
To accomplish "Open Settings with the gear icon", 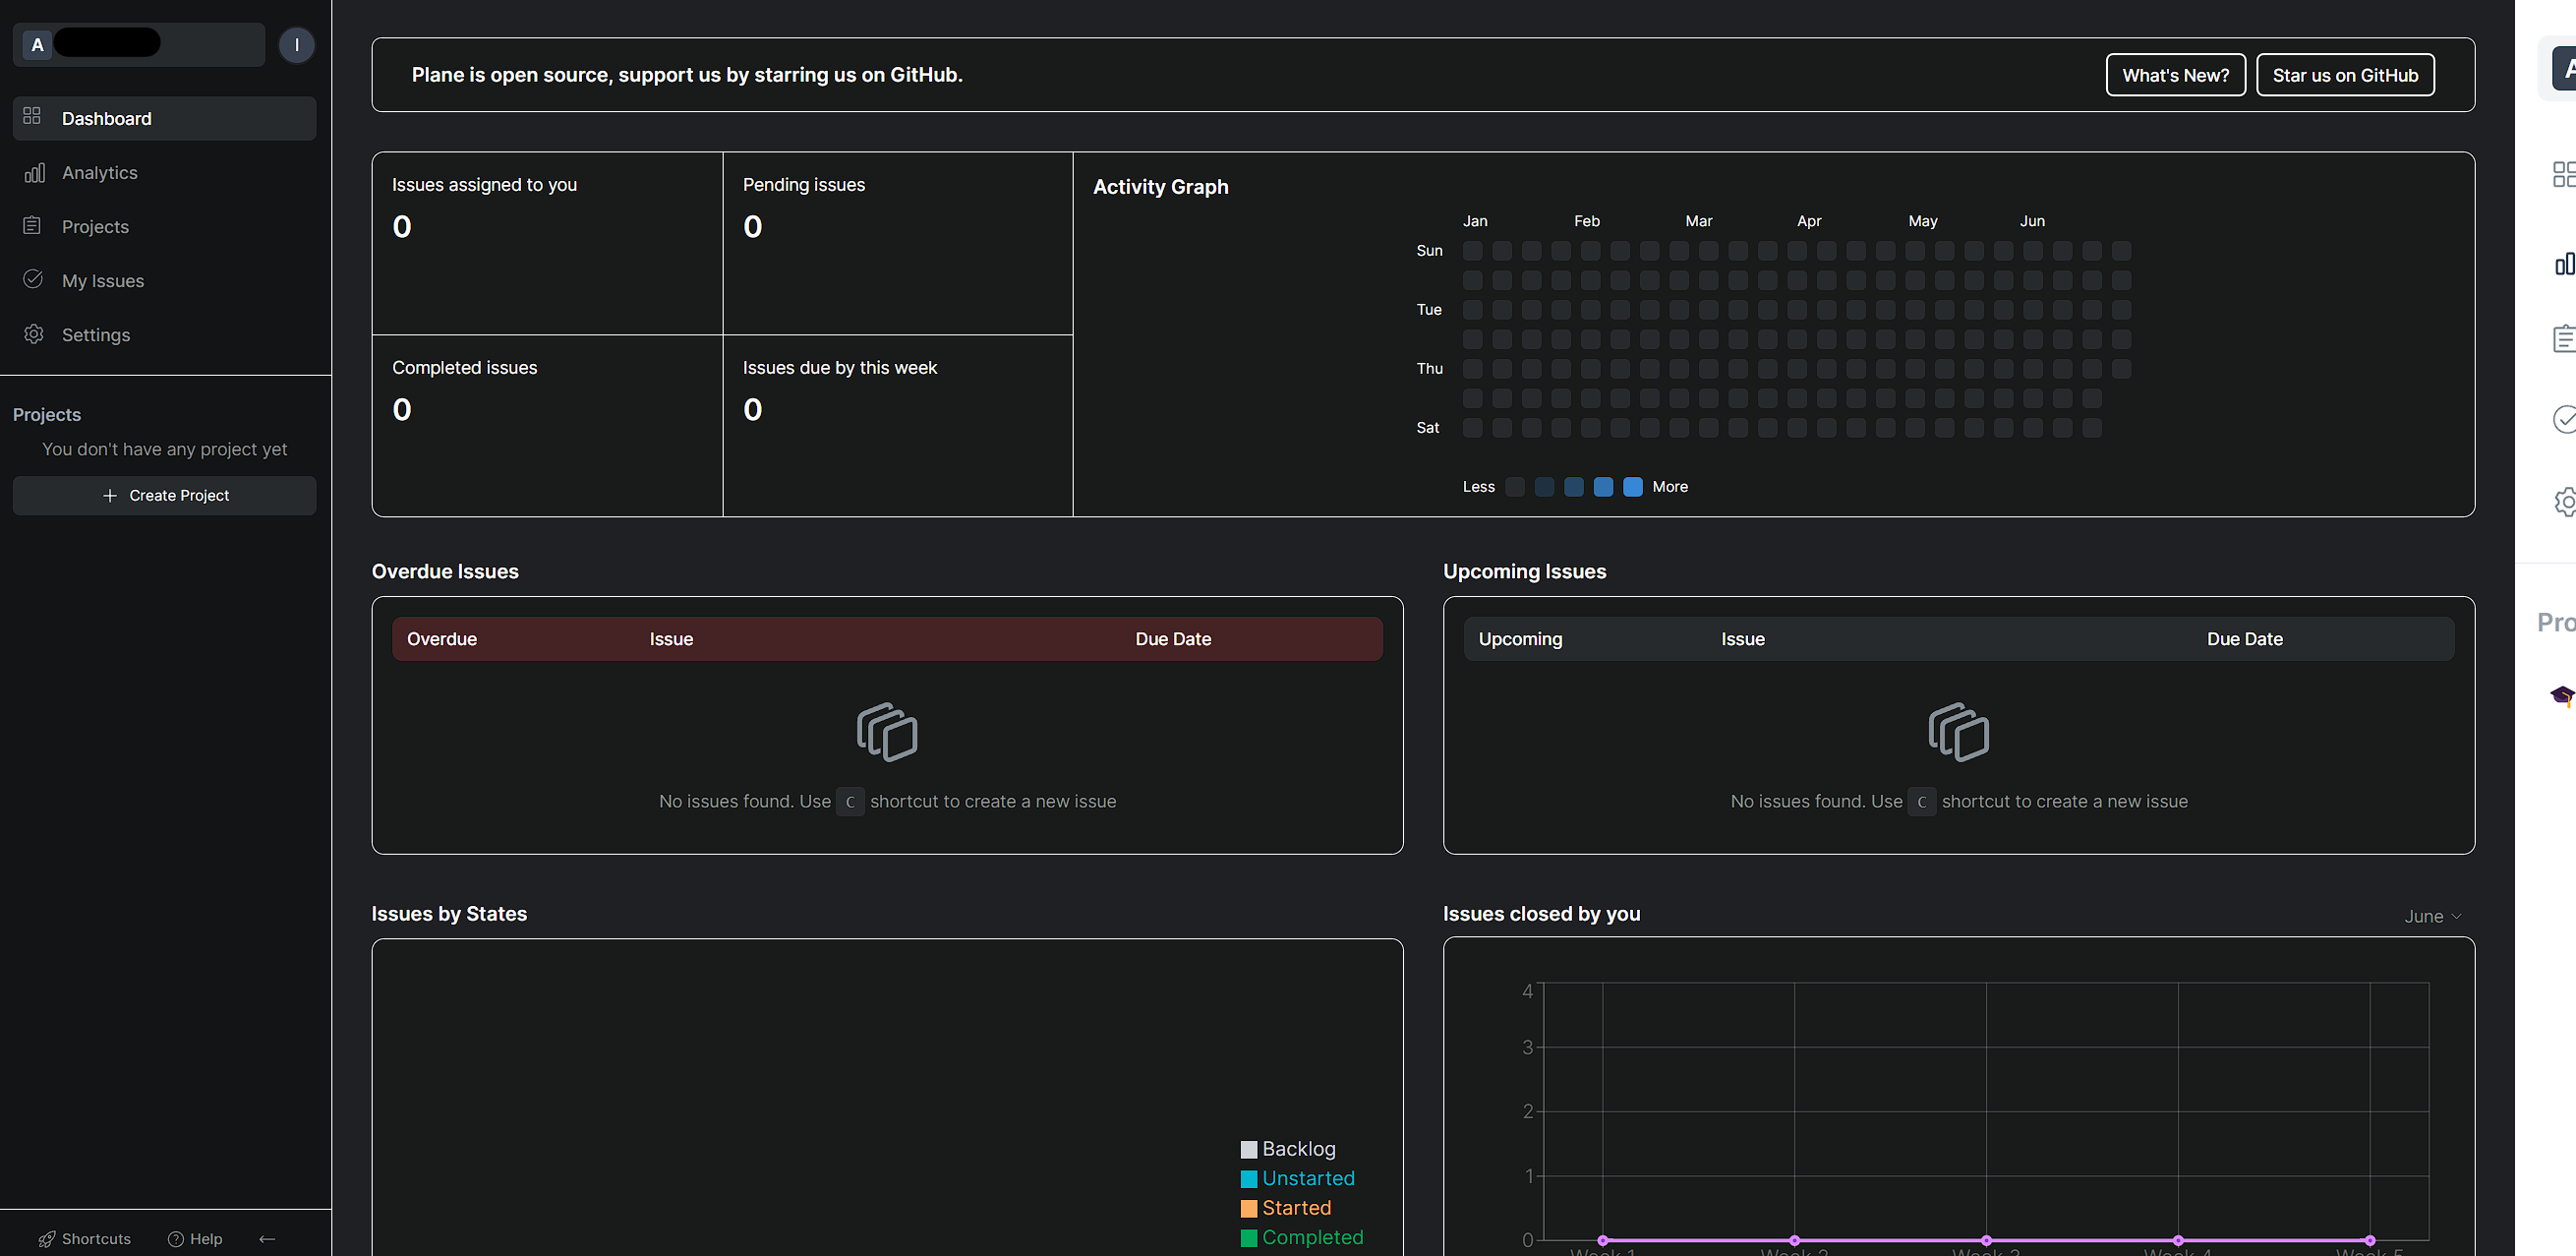I will click(x=33, y=334).
